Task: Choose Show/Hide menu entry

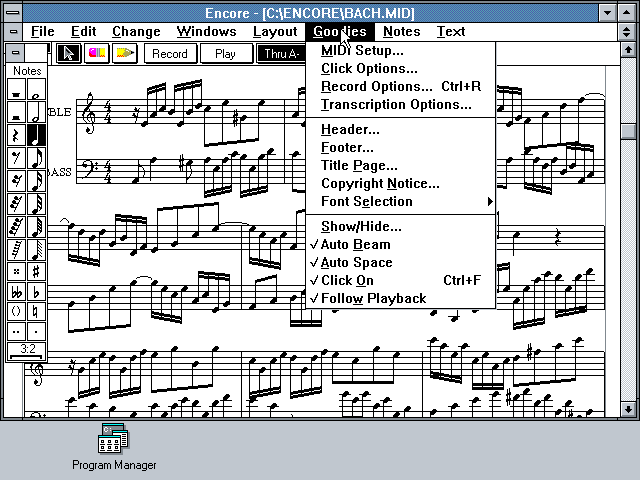Action: coord(400,227)
